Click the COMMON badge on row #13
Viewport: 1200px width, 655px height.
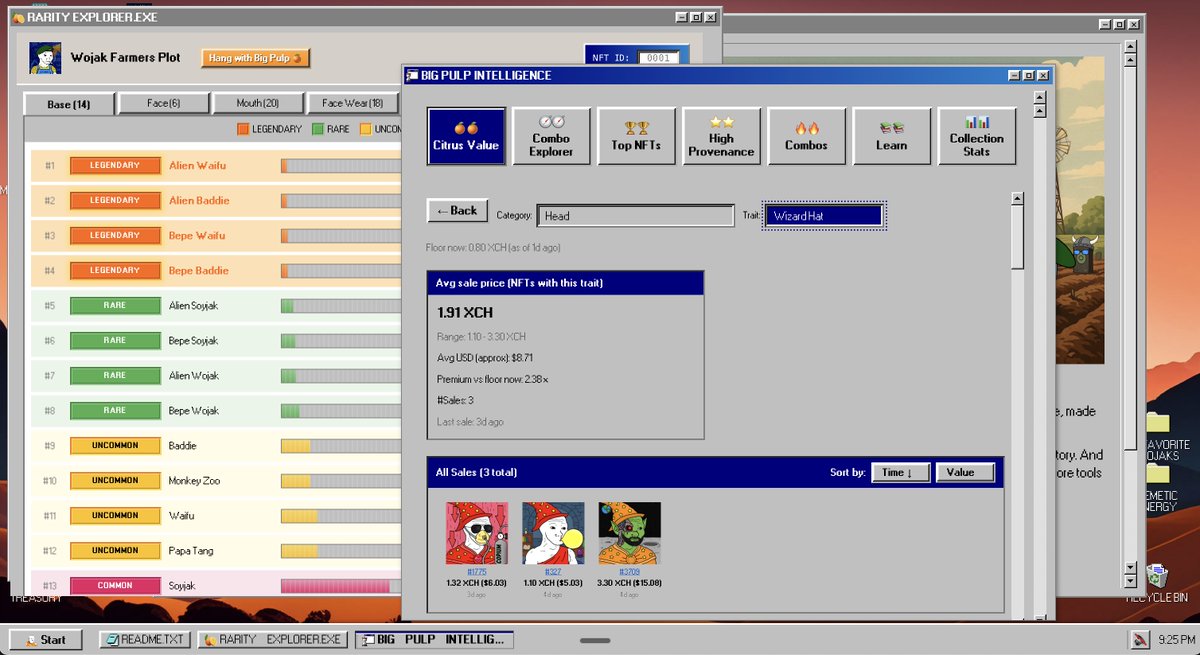pyautogui.click(x=115, y=585)
